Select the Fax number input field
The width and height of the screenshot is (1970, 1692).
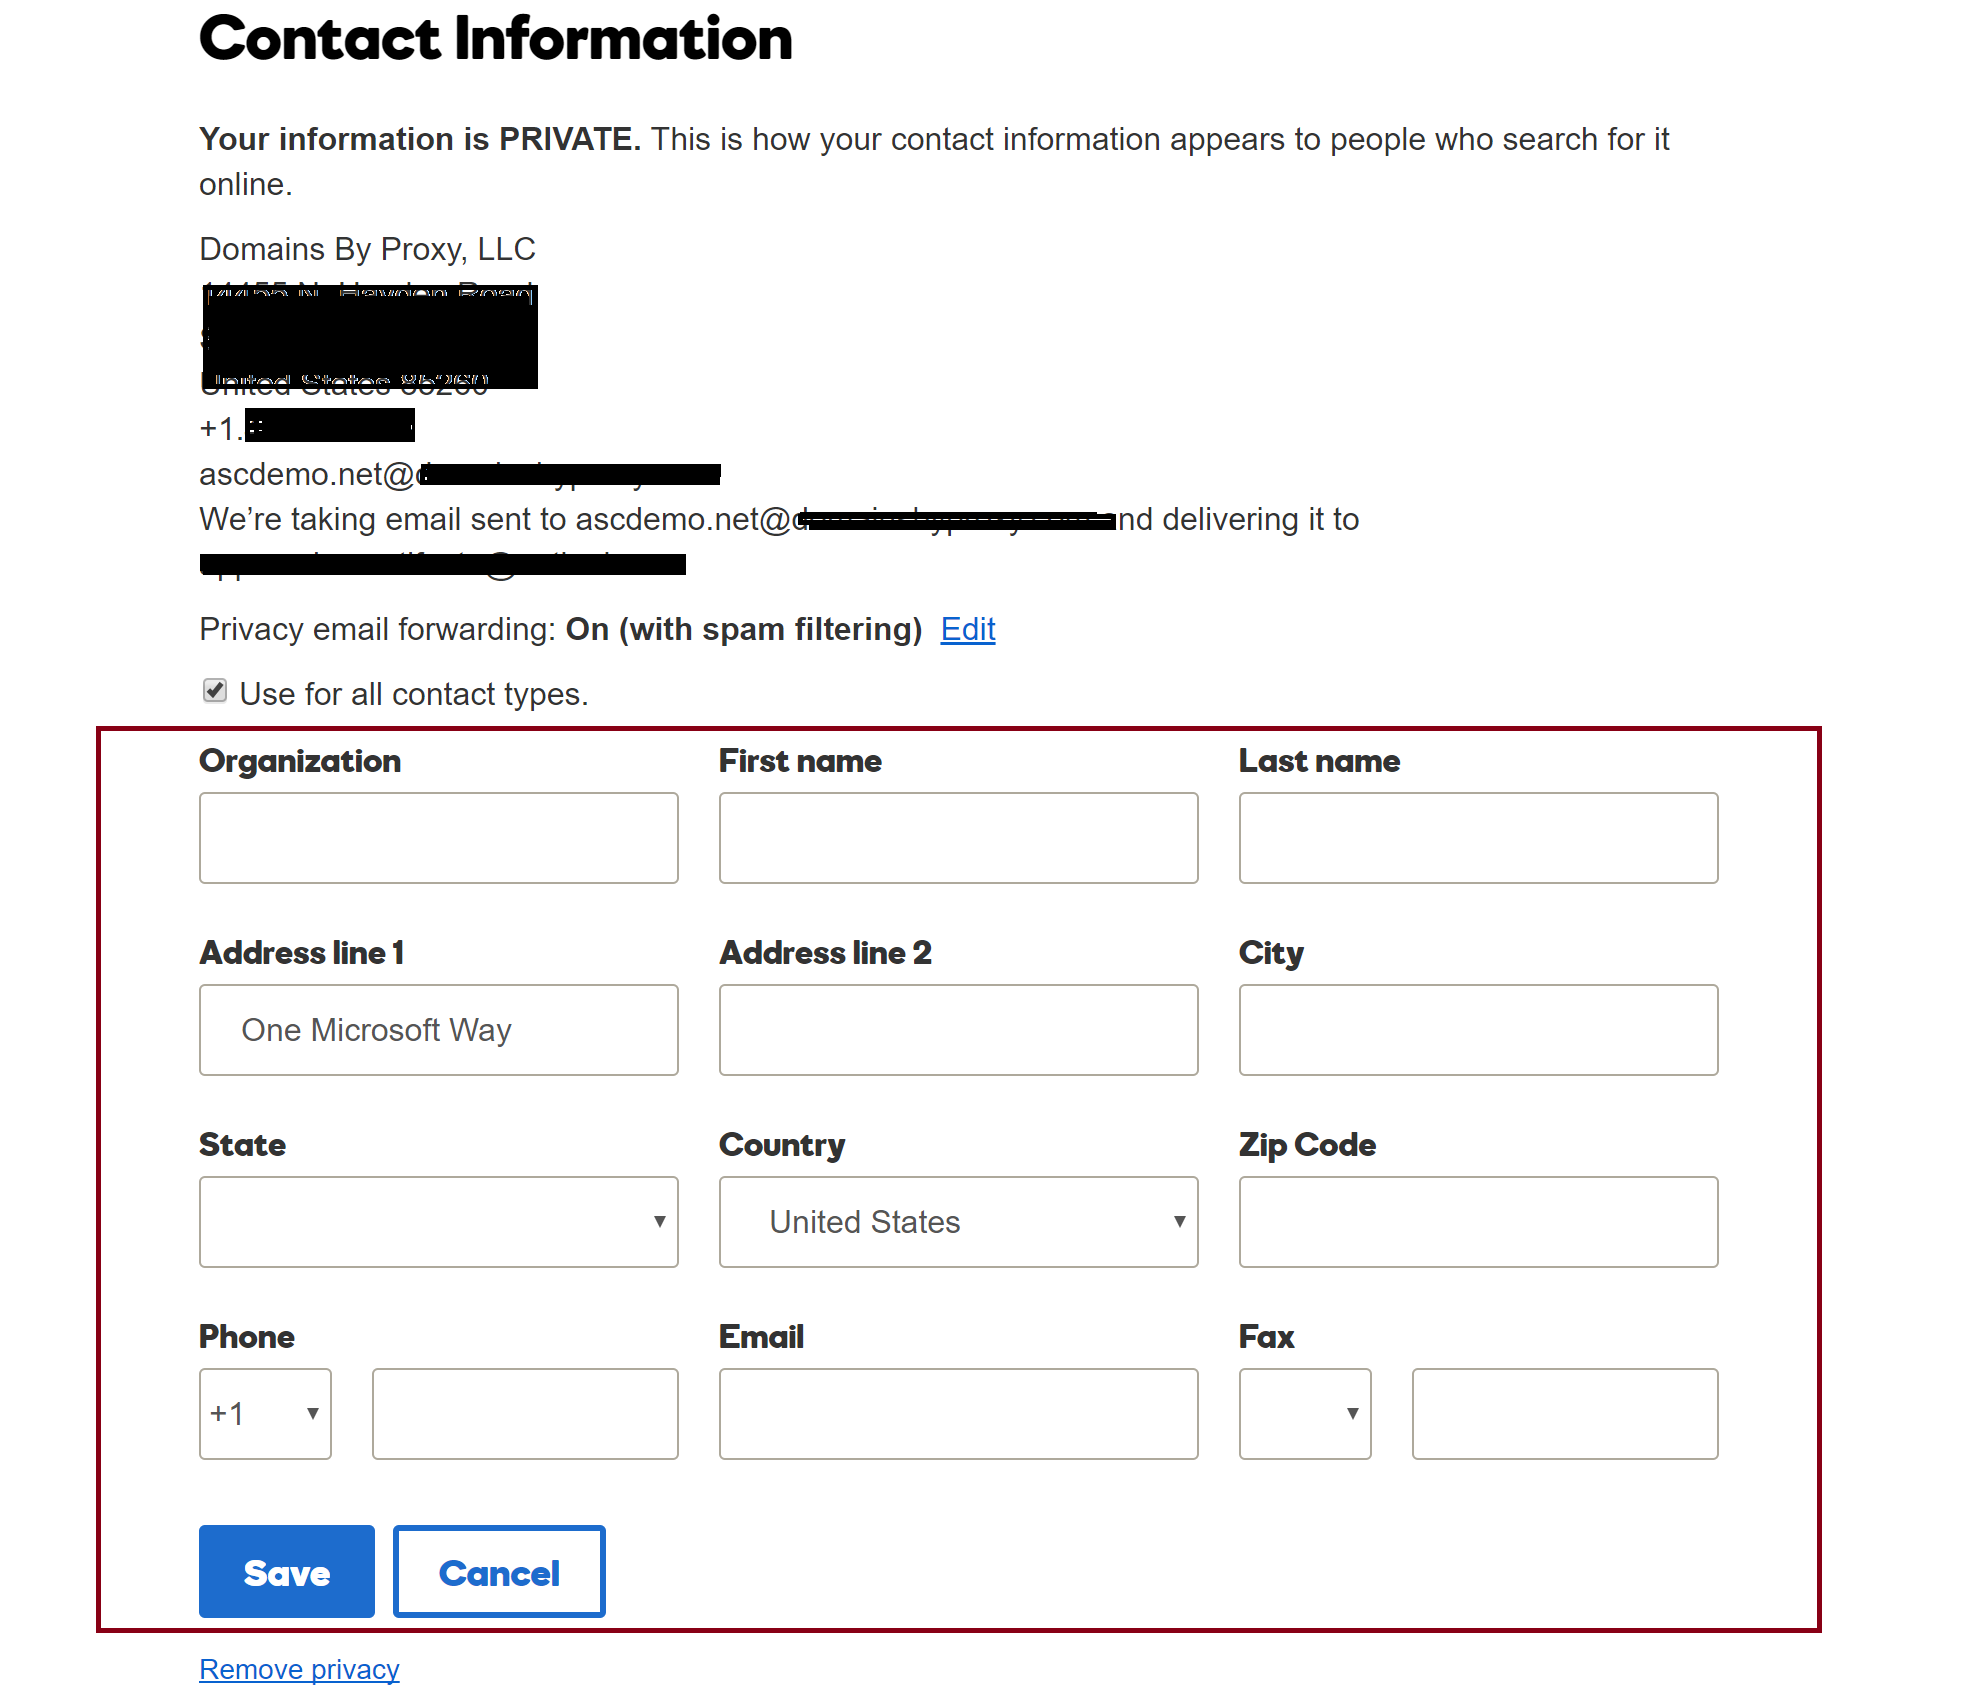(x=1564, y=1413)
